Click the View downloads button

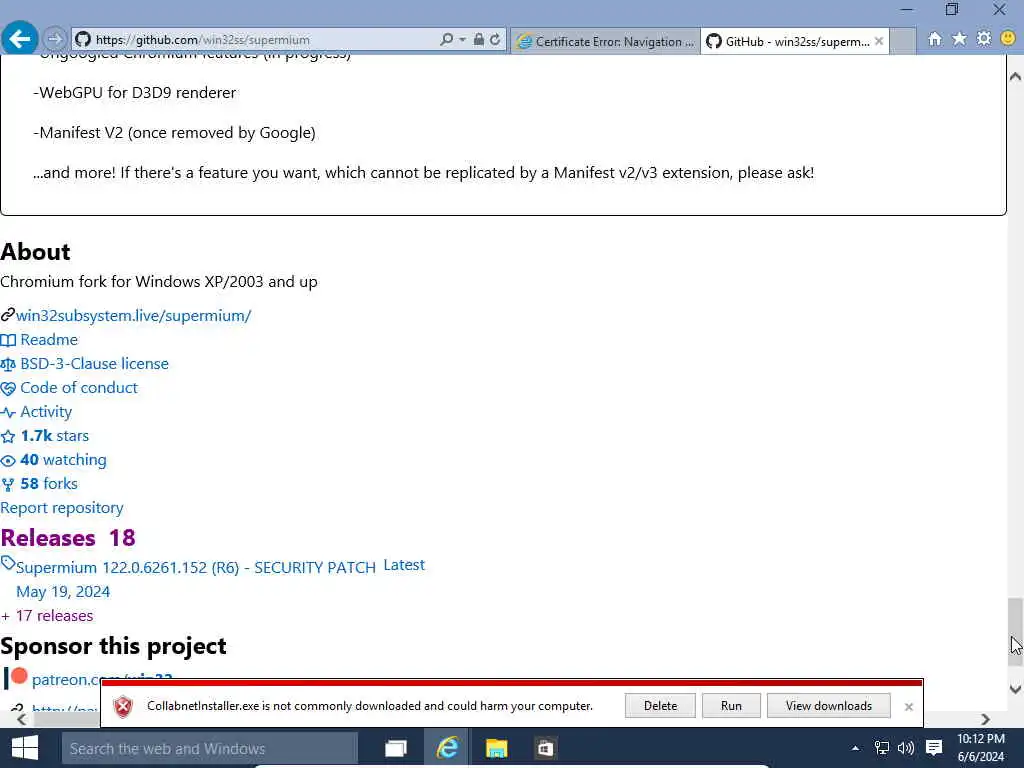pyautogui.click(x=829, y=706)
